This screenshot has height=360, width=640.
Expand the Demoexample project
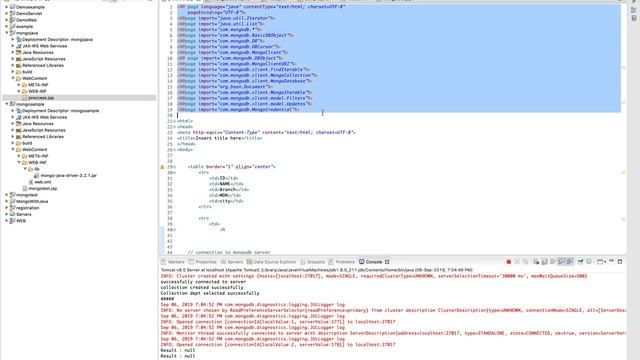7,7
